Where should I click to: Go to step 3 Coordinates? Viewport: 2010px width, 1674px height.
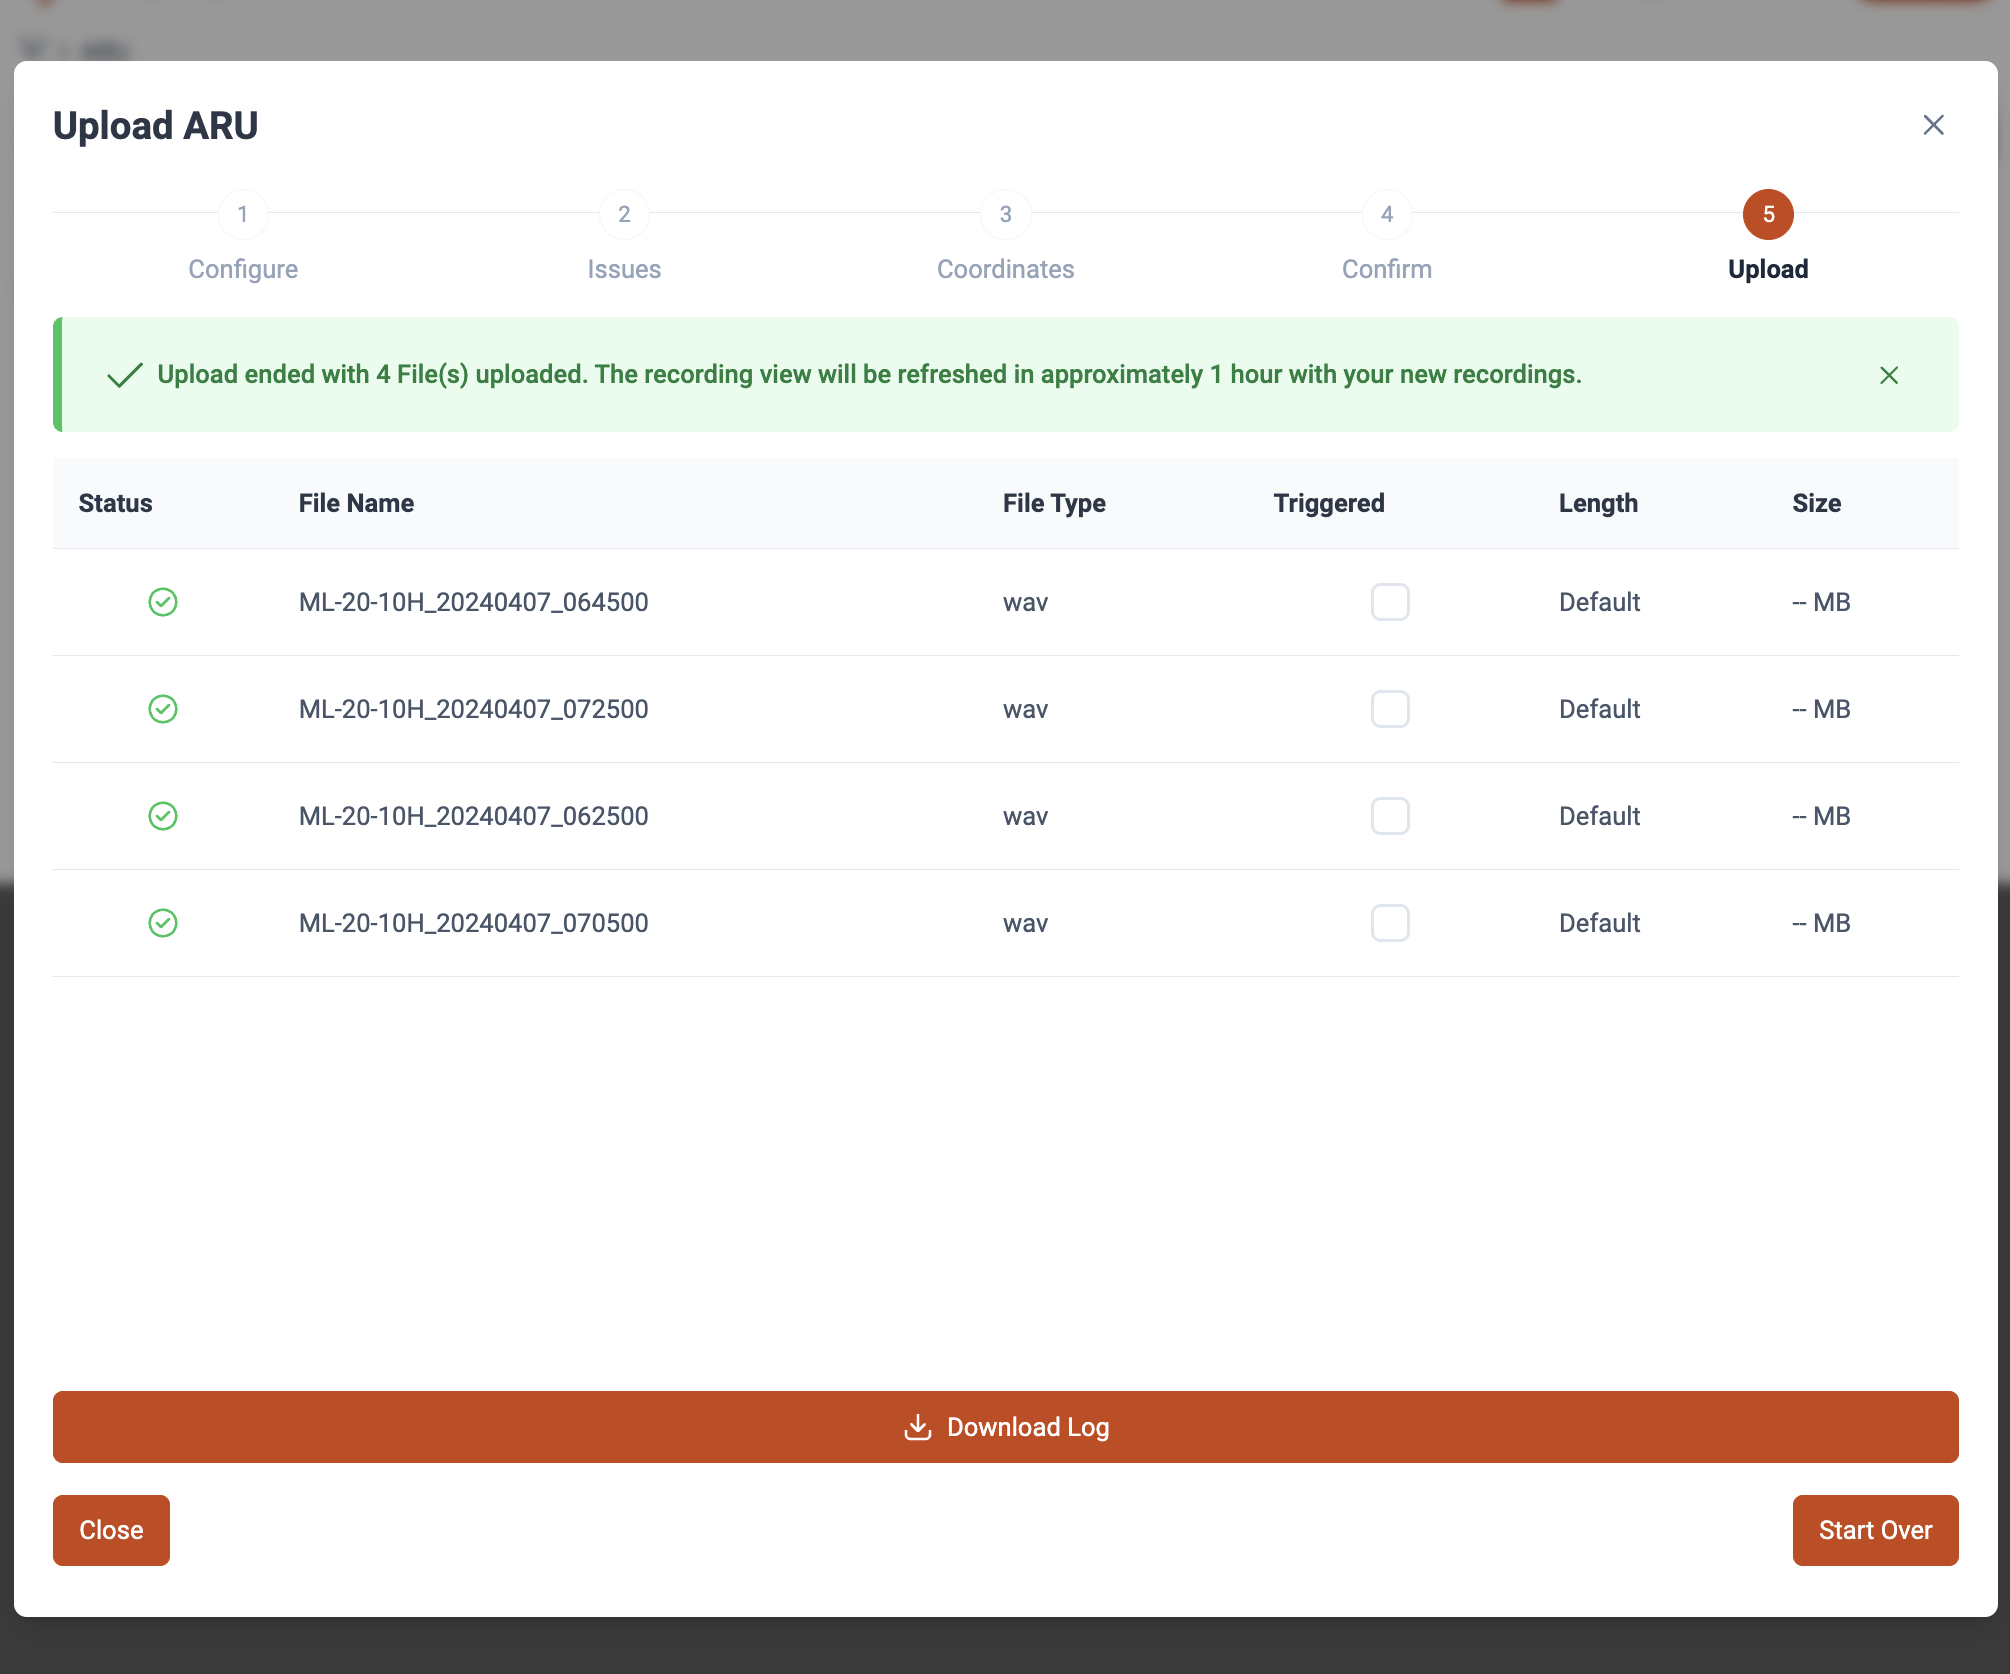(1006, 214)
